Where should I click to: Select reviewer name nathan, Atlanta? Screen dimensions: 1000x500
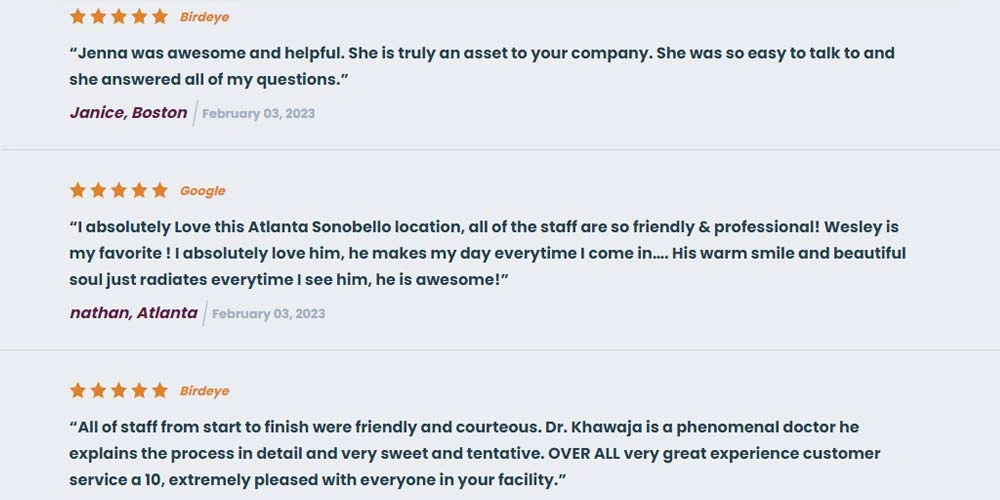click(133, 313)
